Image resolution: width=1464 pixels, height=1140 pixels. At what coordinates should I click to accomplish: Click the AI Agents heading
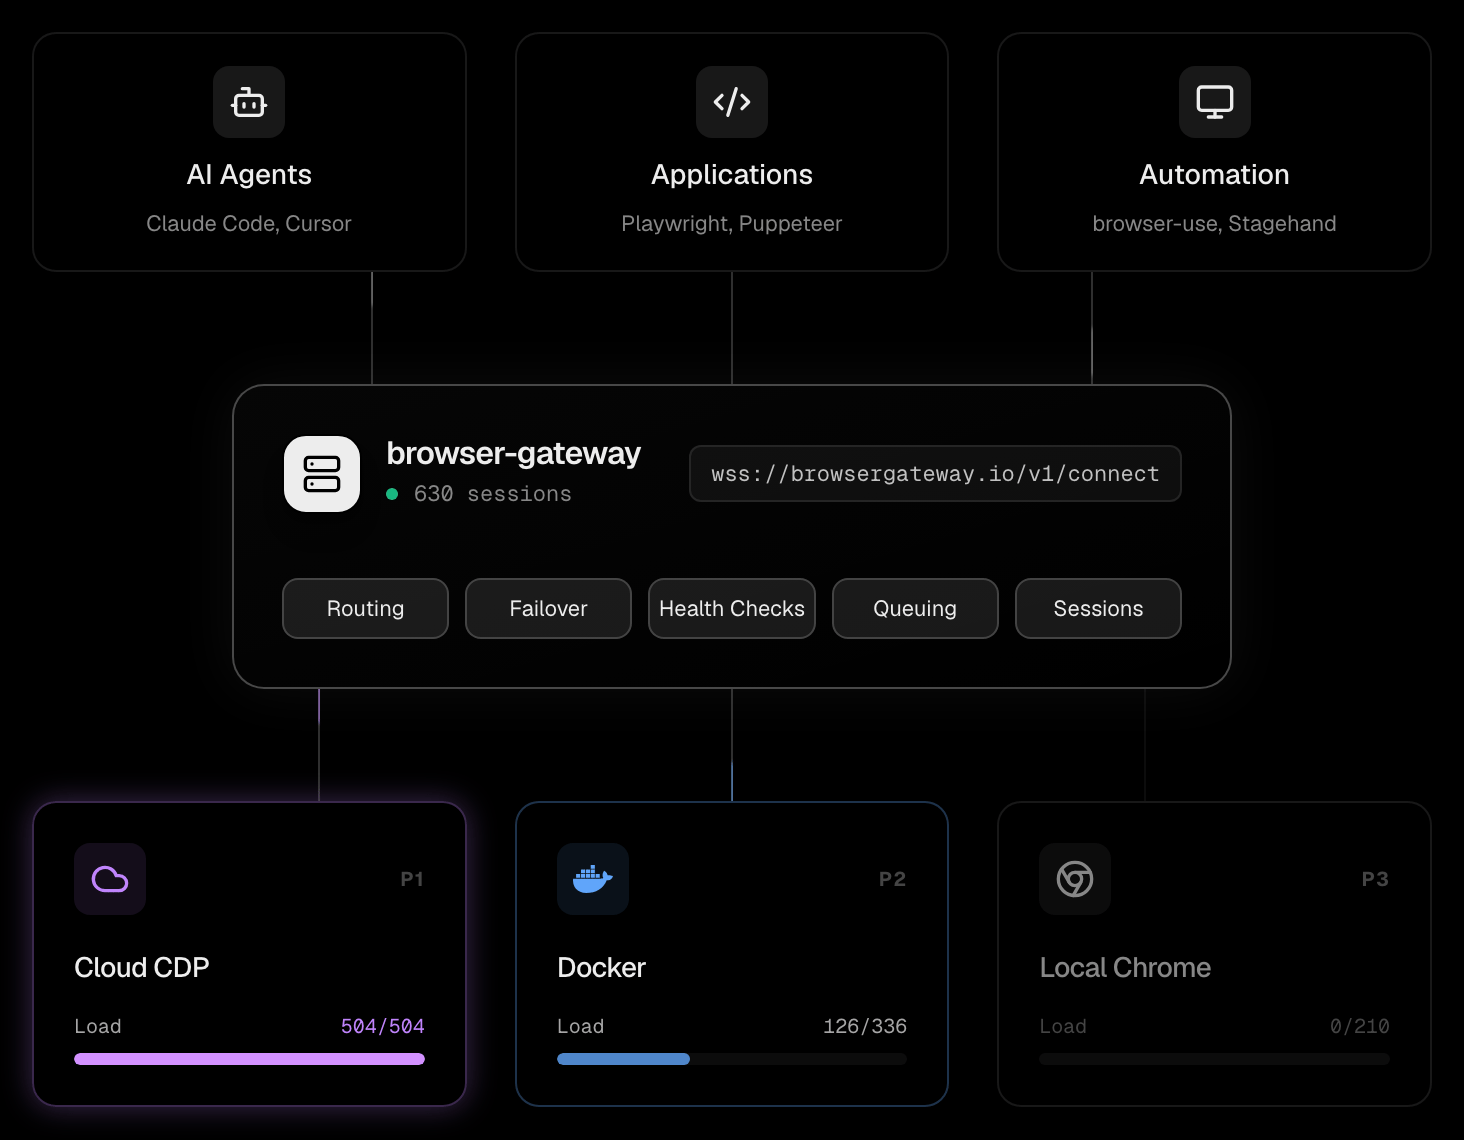pos(249,175)
